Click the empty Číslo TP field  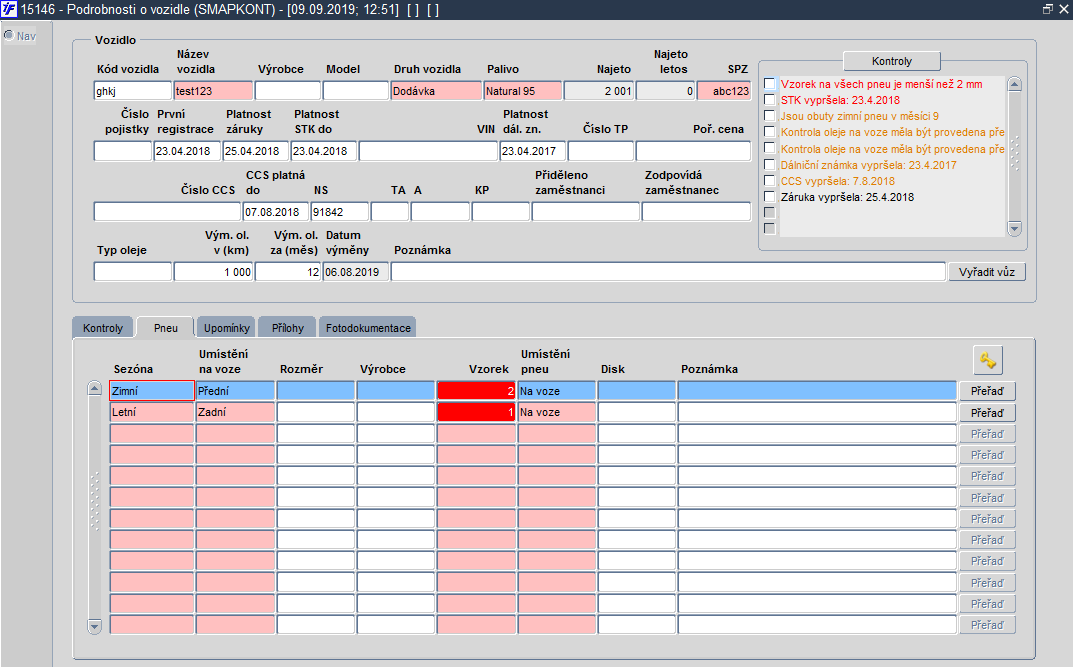coord(600,151)
